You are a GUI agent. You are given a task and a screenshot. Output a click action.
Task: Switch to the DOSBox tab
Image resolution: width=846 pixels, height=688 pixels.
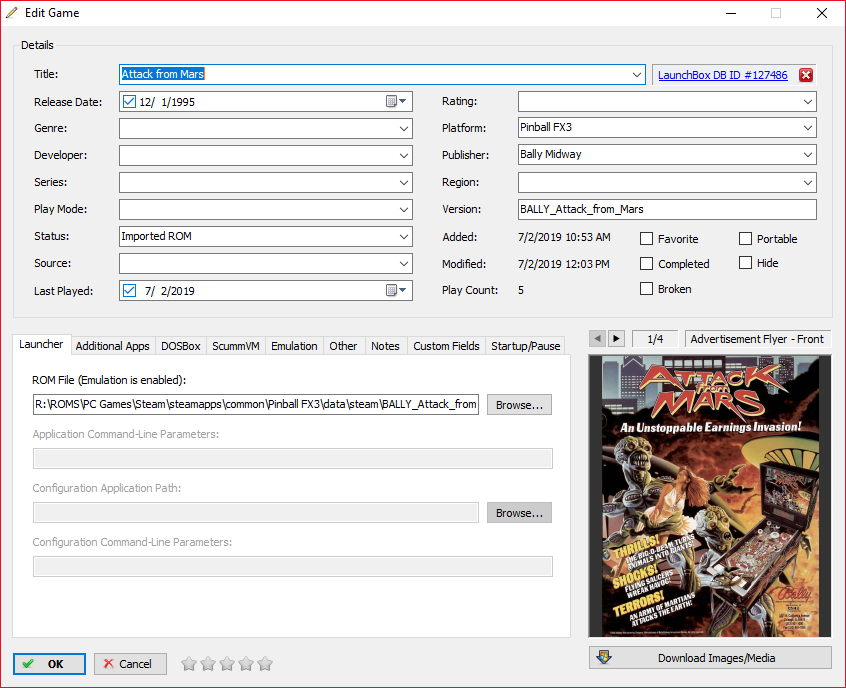(181, 346)
